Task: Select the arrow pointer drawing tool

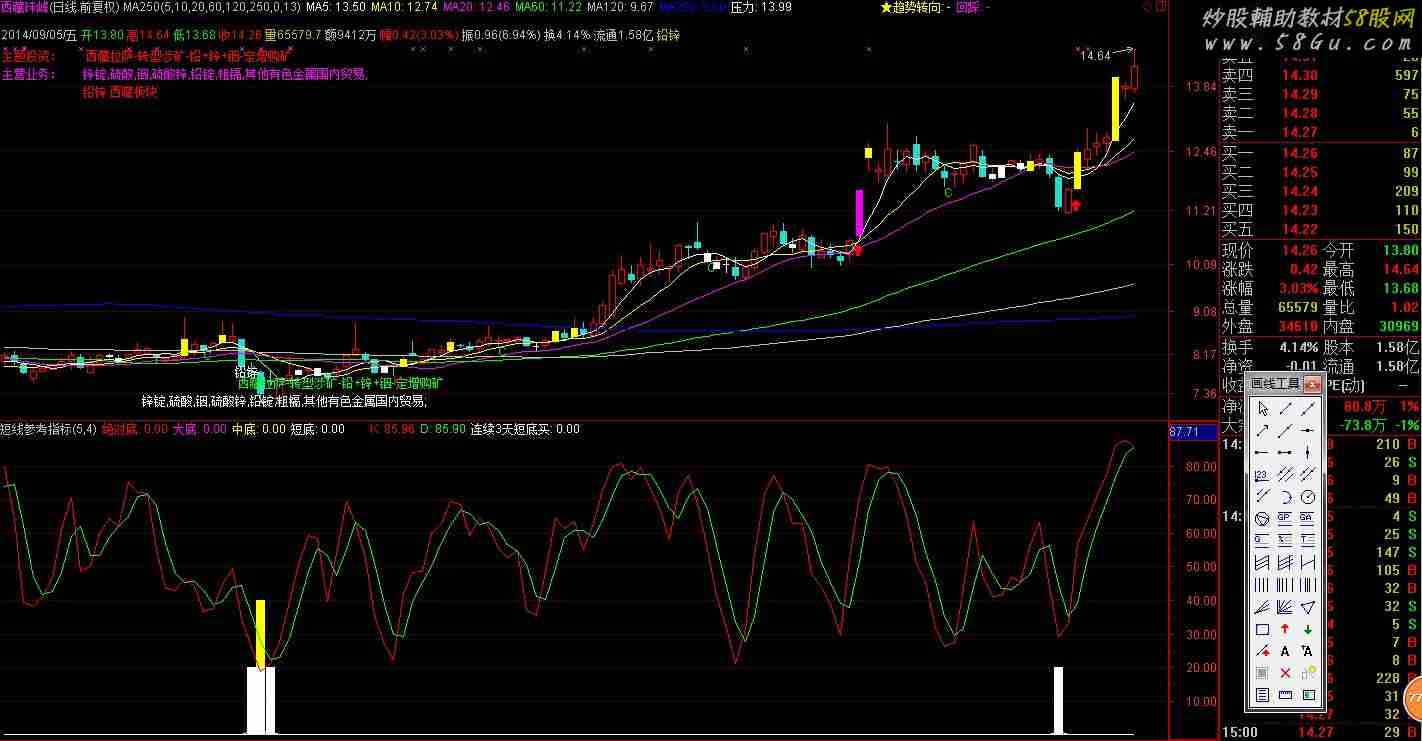Action: point(1263,408)
